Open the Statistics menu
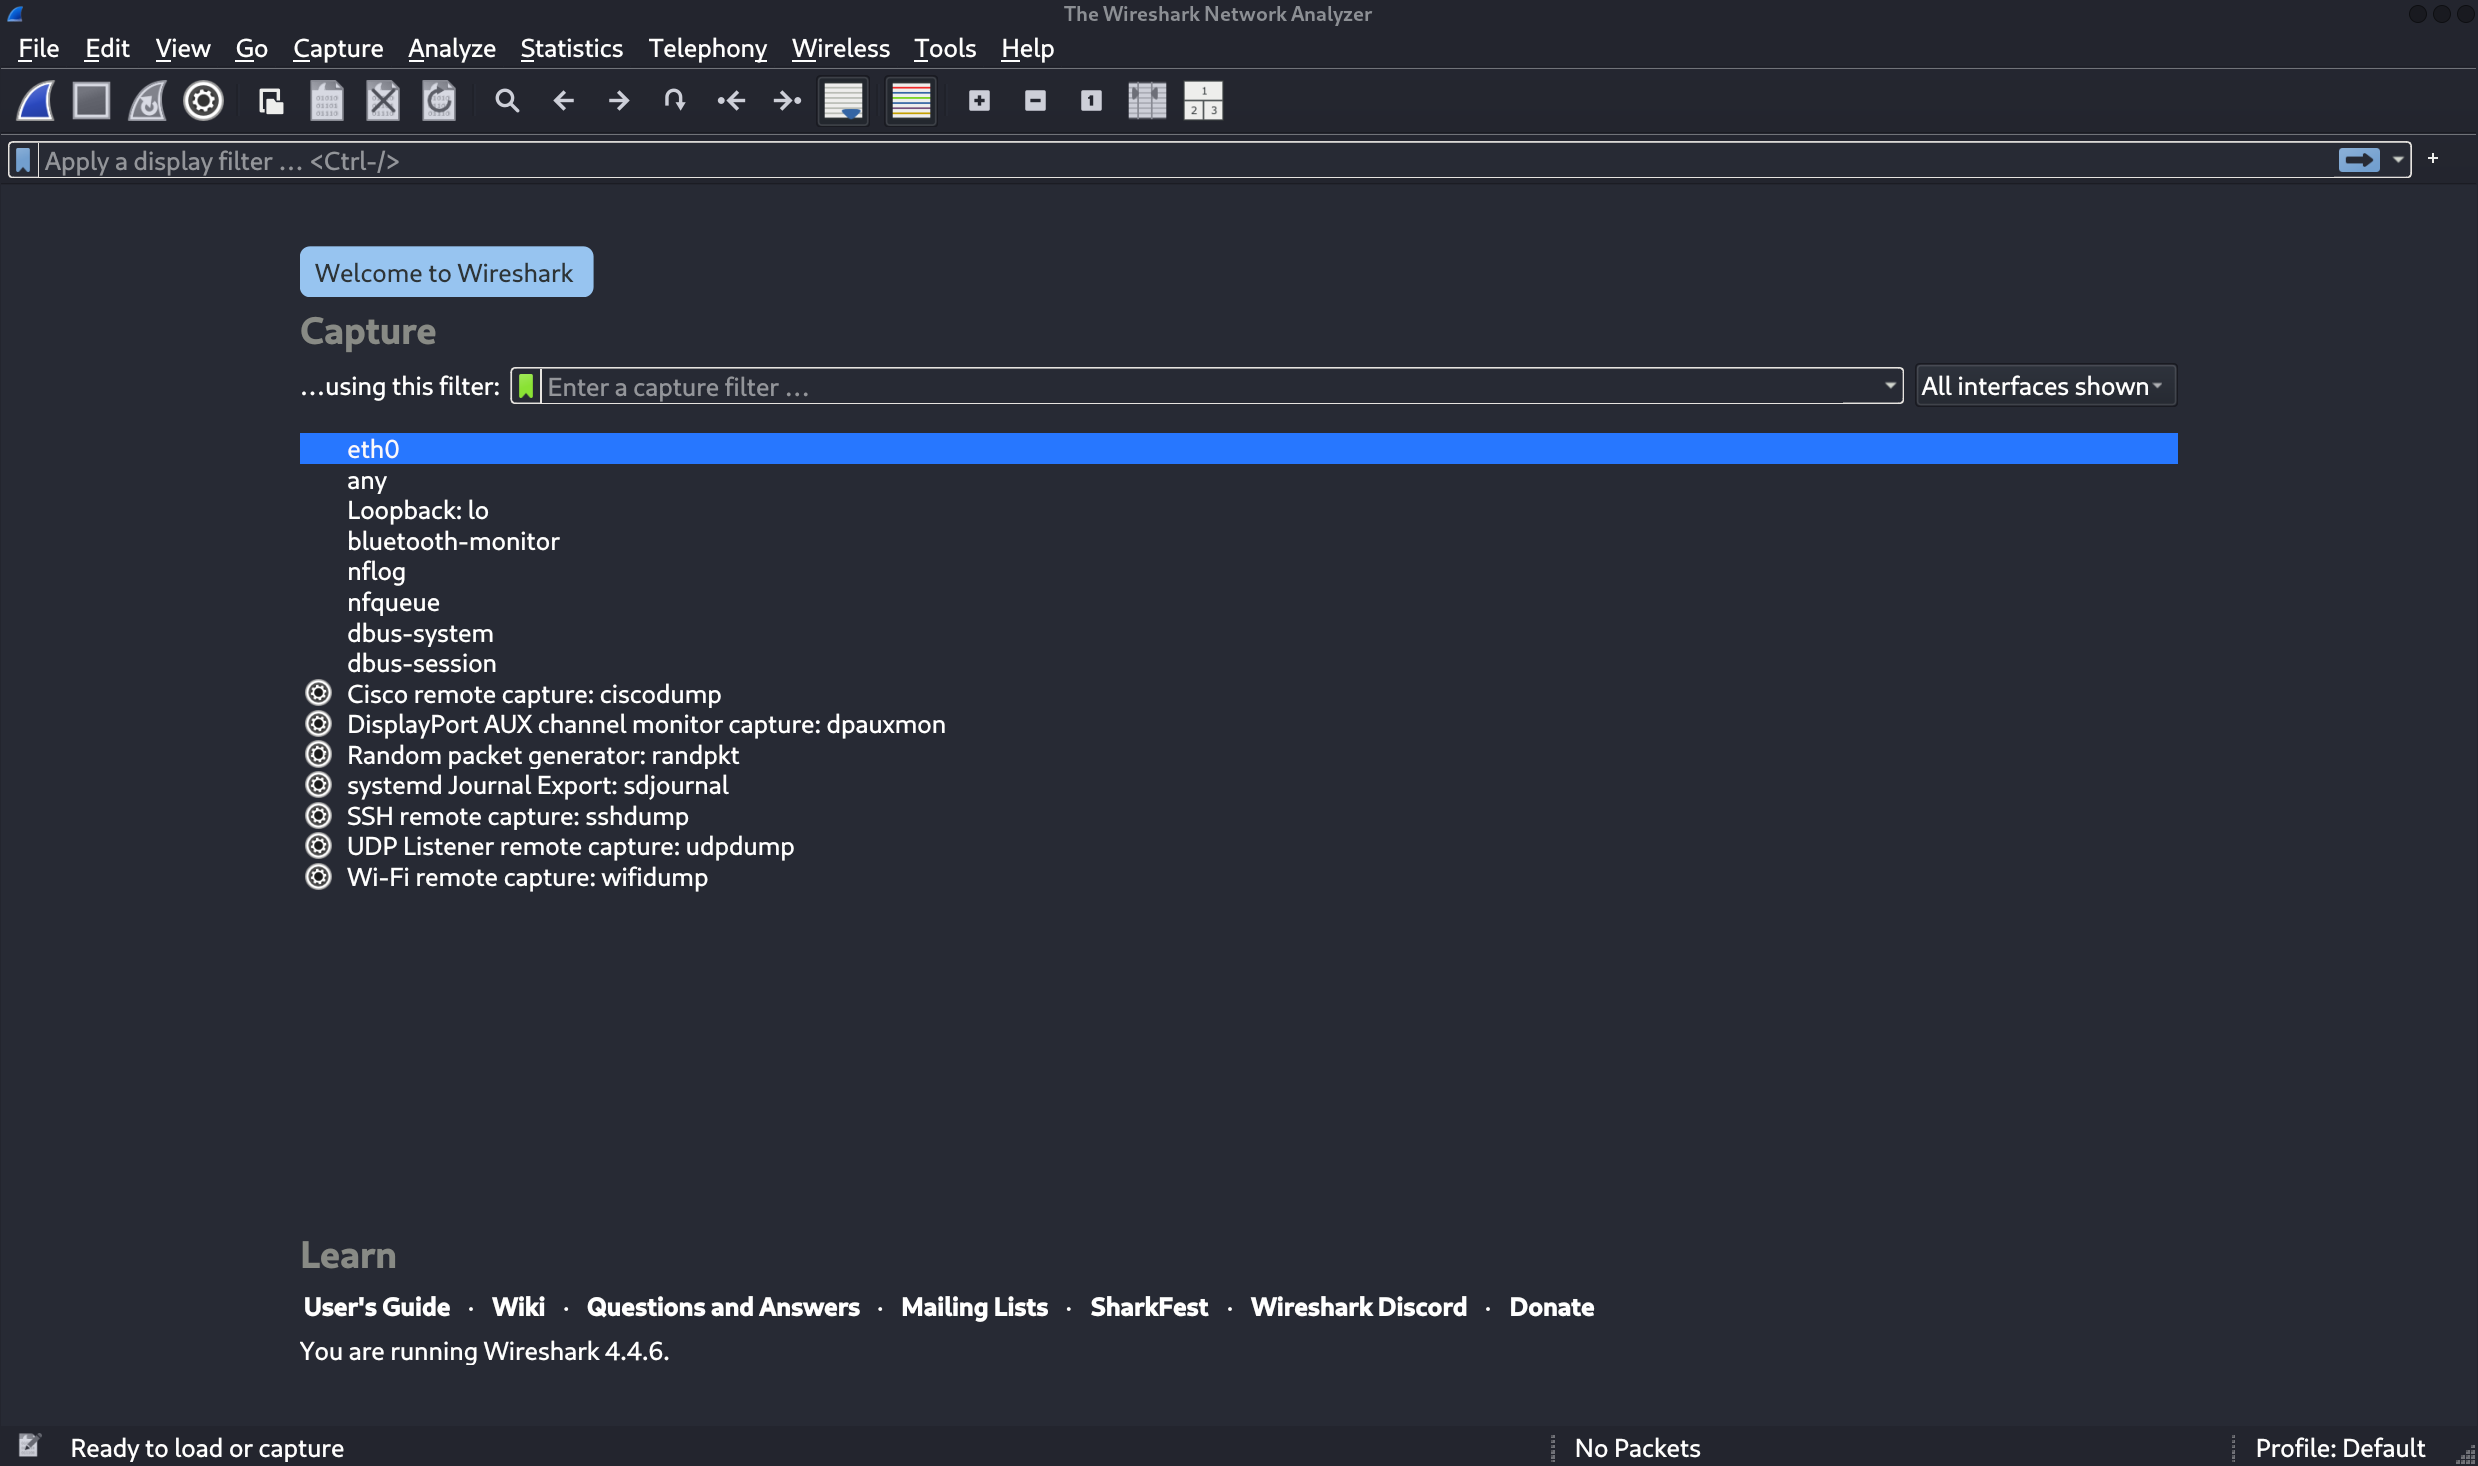The width and height of the screenshot is (2478, 1466). pos(571,48)
